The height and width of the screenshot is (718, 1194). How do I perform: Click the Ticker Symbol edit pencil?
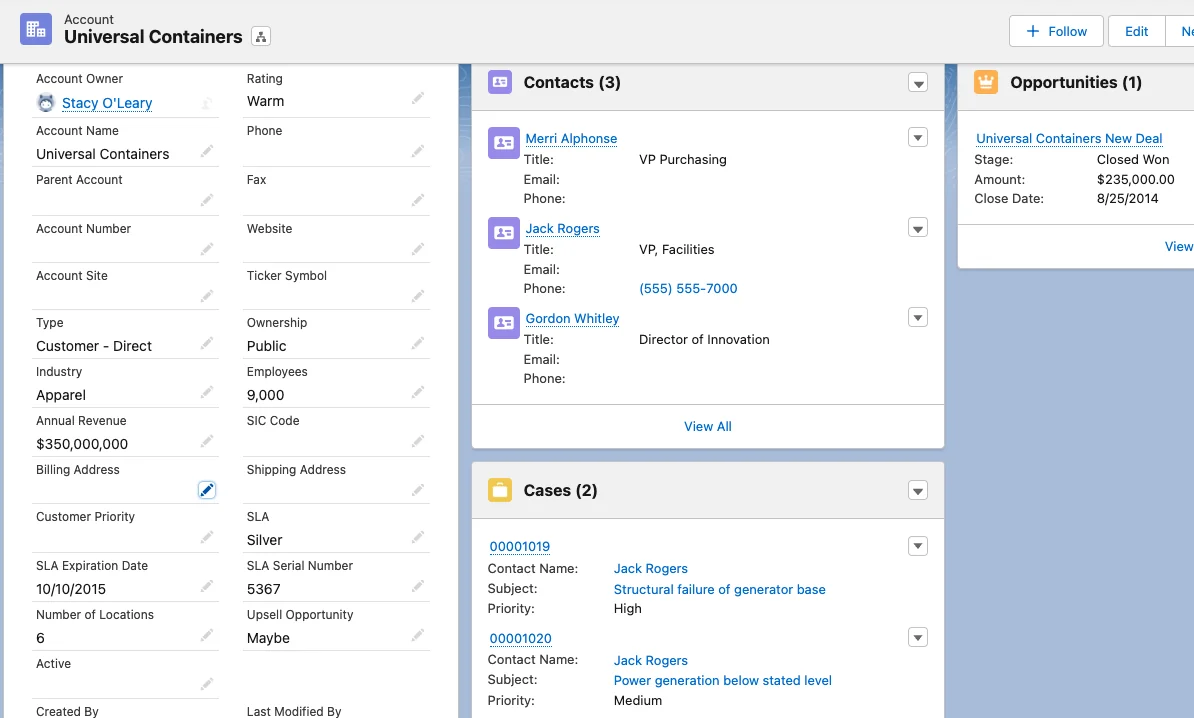417,296
